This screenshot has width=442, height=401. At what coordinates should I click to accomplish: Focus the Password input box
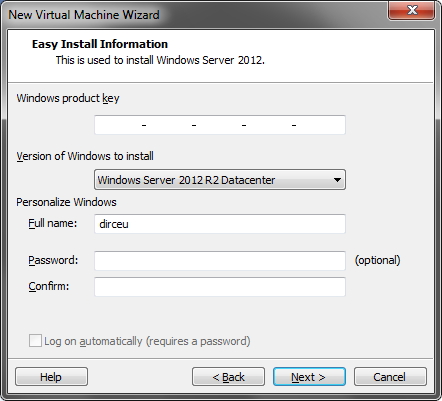220,261
